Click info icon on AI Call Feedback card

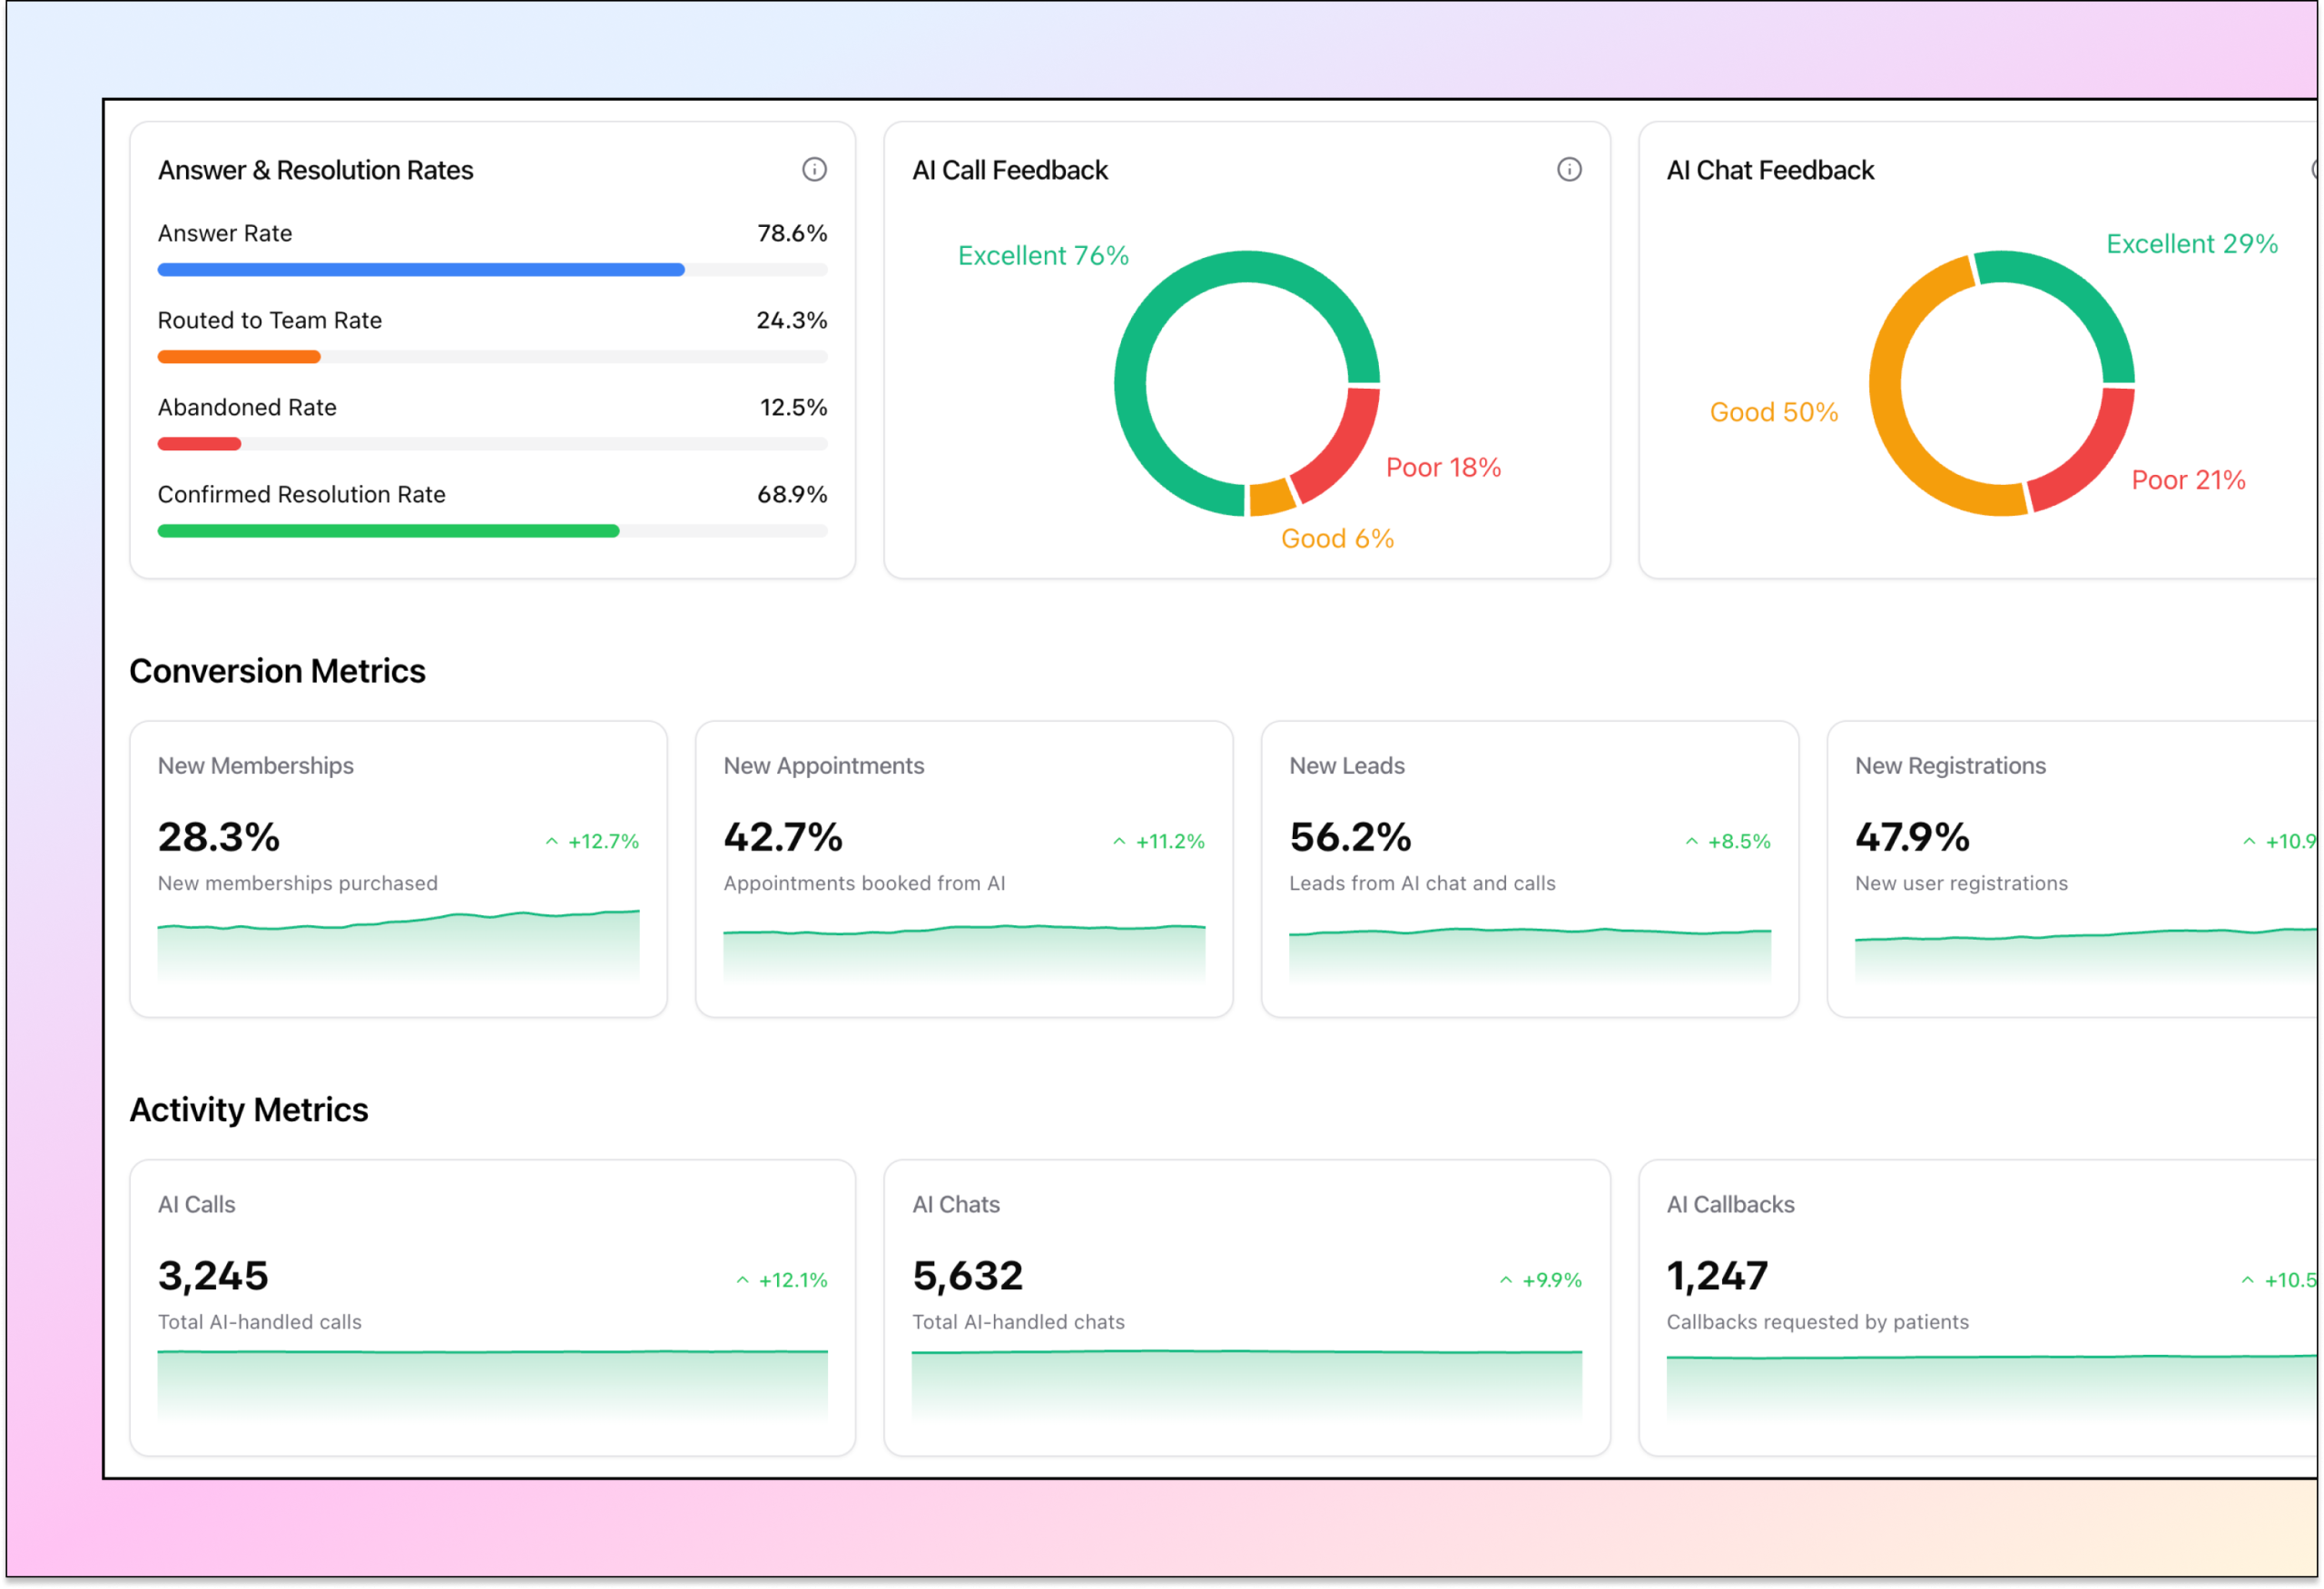tap(1569, 169)
